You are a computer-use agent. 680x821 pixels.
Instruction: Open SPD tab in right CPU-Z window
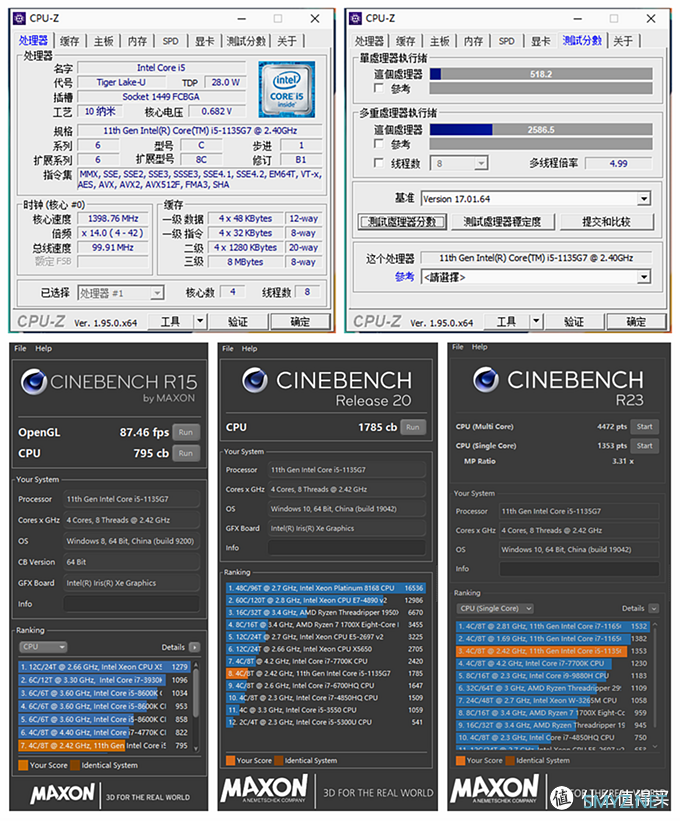click(506, 41)
